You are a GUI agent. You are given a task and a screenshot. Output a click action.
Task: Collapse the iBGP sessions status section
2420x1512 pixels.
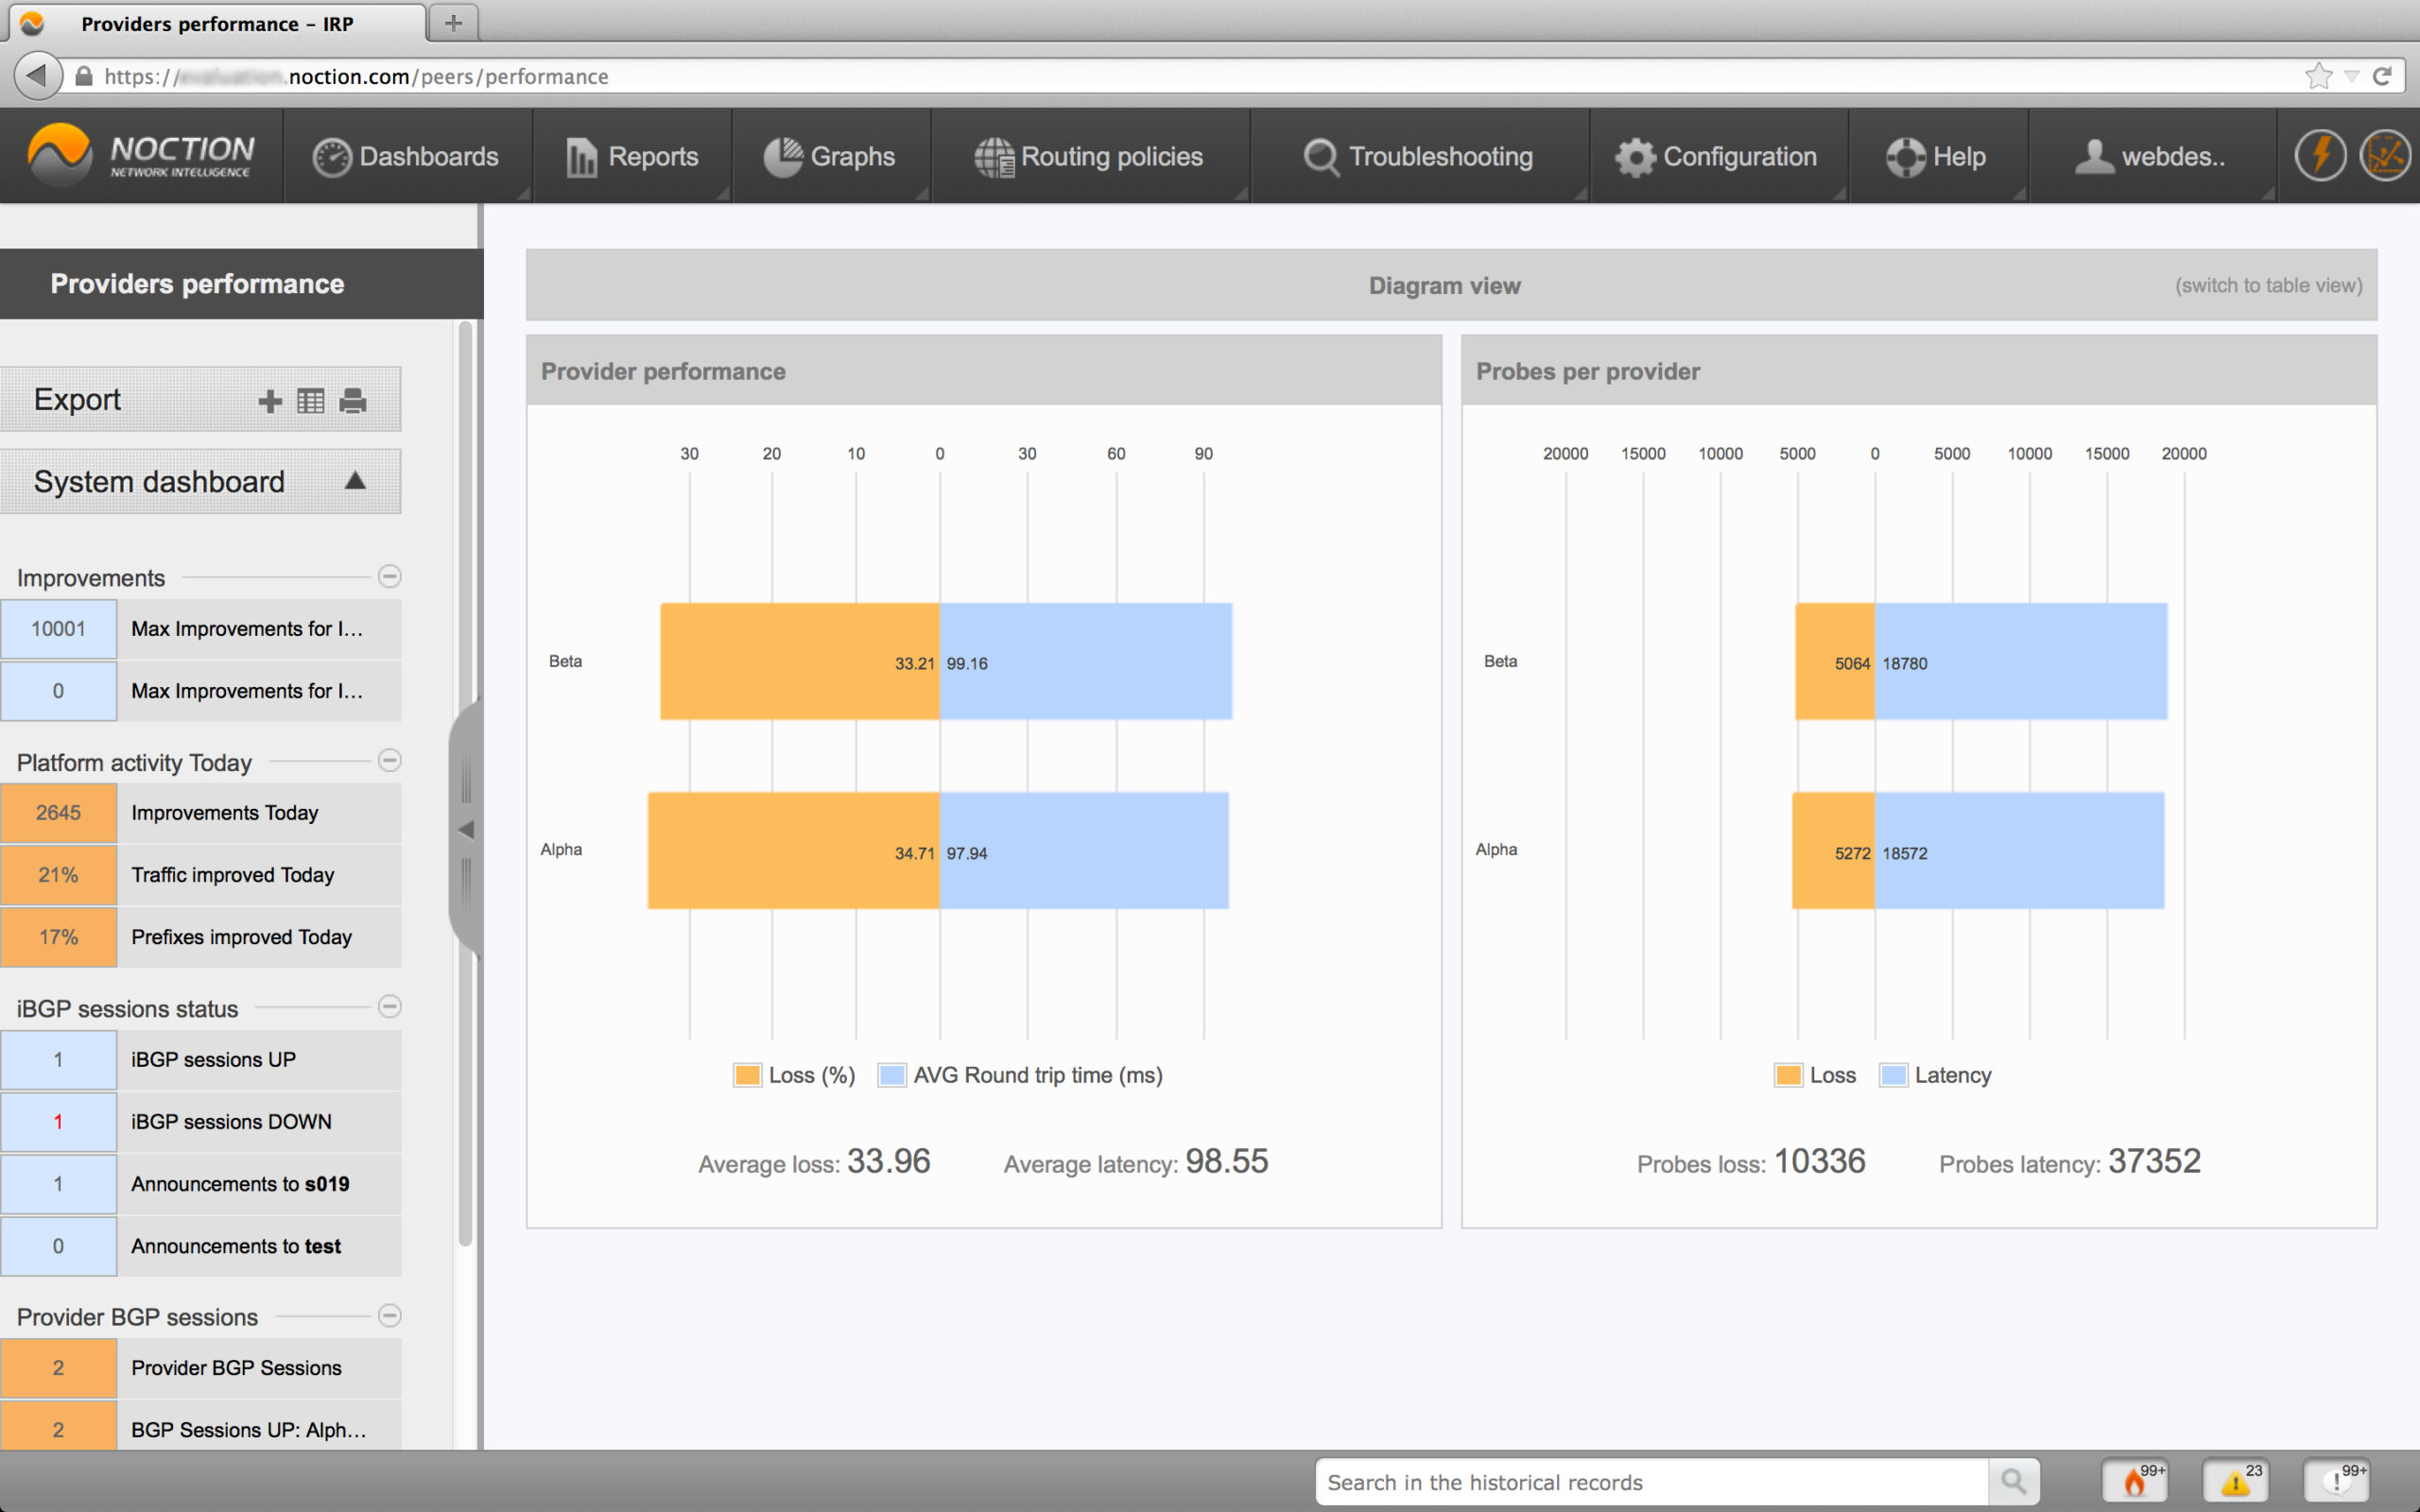click(x=390, y=1006)
